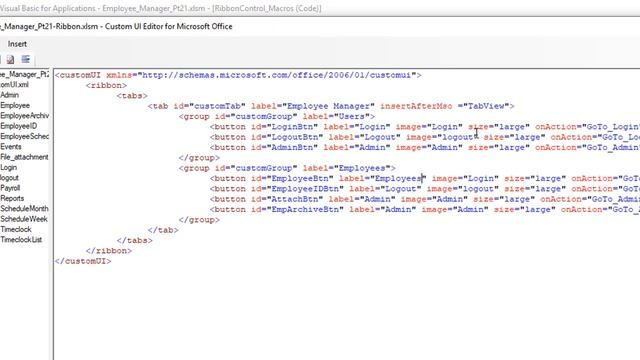Select the Payroll image tree item
Screen dimensions: 640x360
pos(10,188)
